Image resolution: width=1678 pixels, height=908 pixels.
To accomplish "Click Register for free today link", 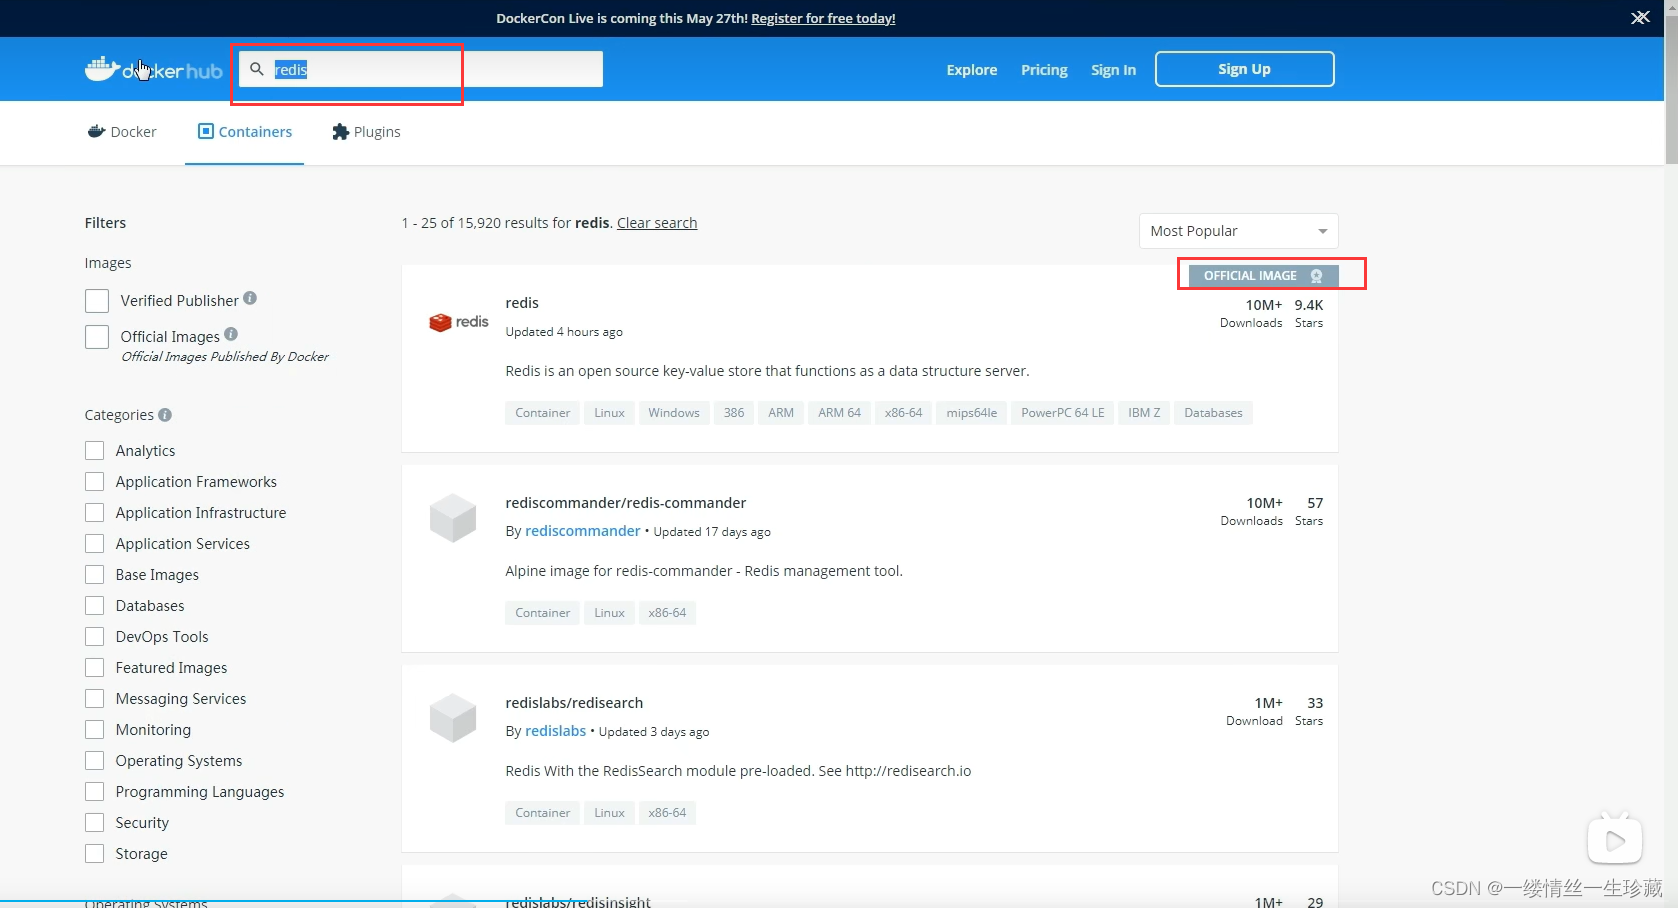I will [823, 18].
